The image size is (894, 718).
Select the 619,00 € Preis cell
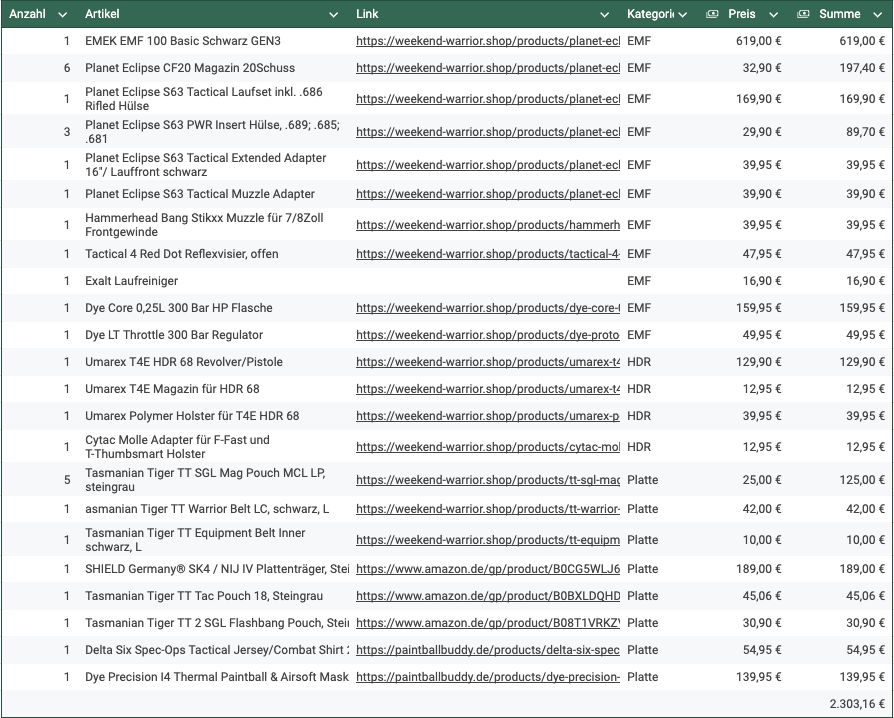[x=757, y=41]
